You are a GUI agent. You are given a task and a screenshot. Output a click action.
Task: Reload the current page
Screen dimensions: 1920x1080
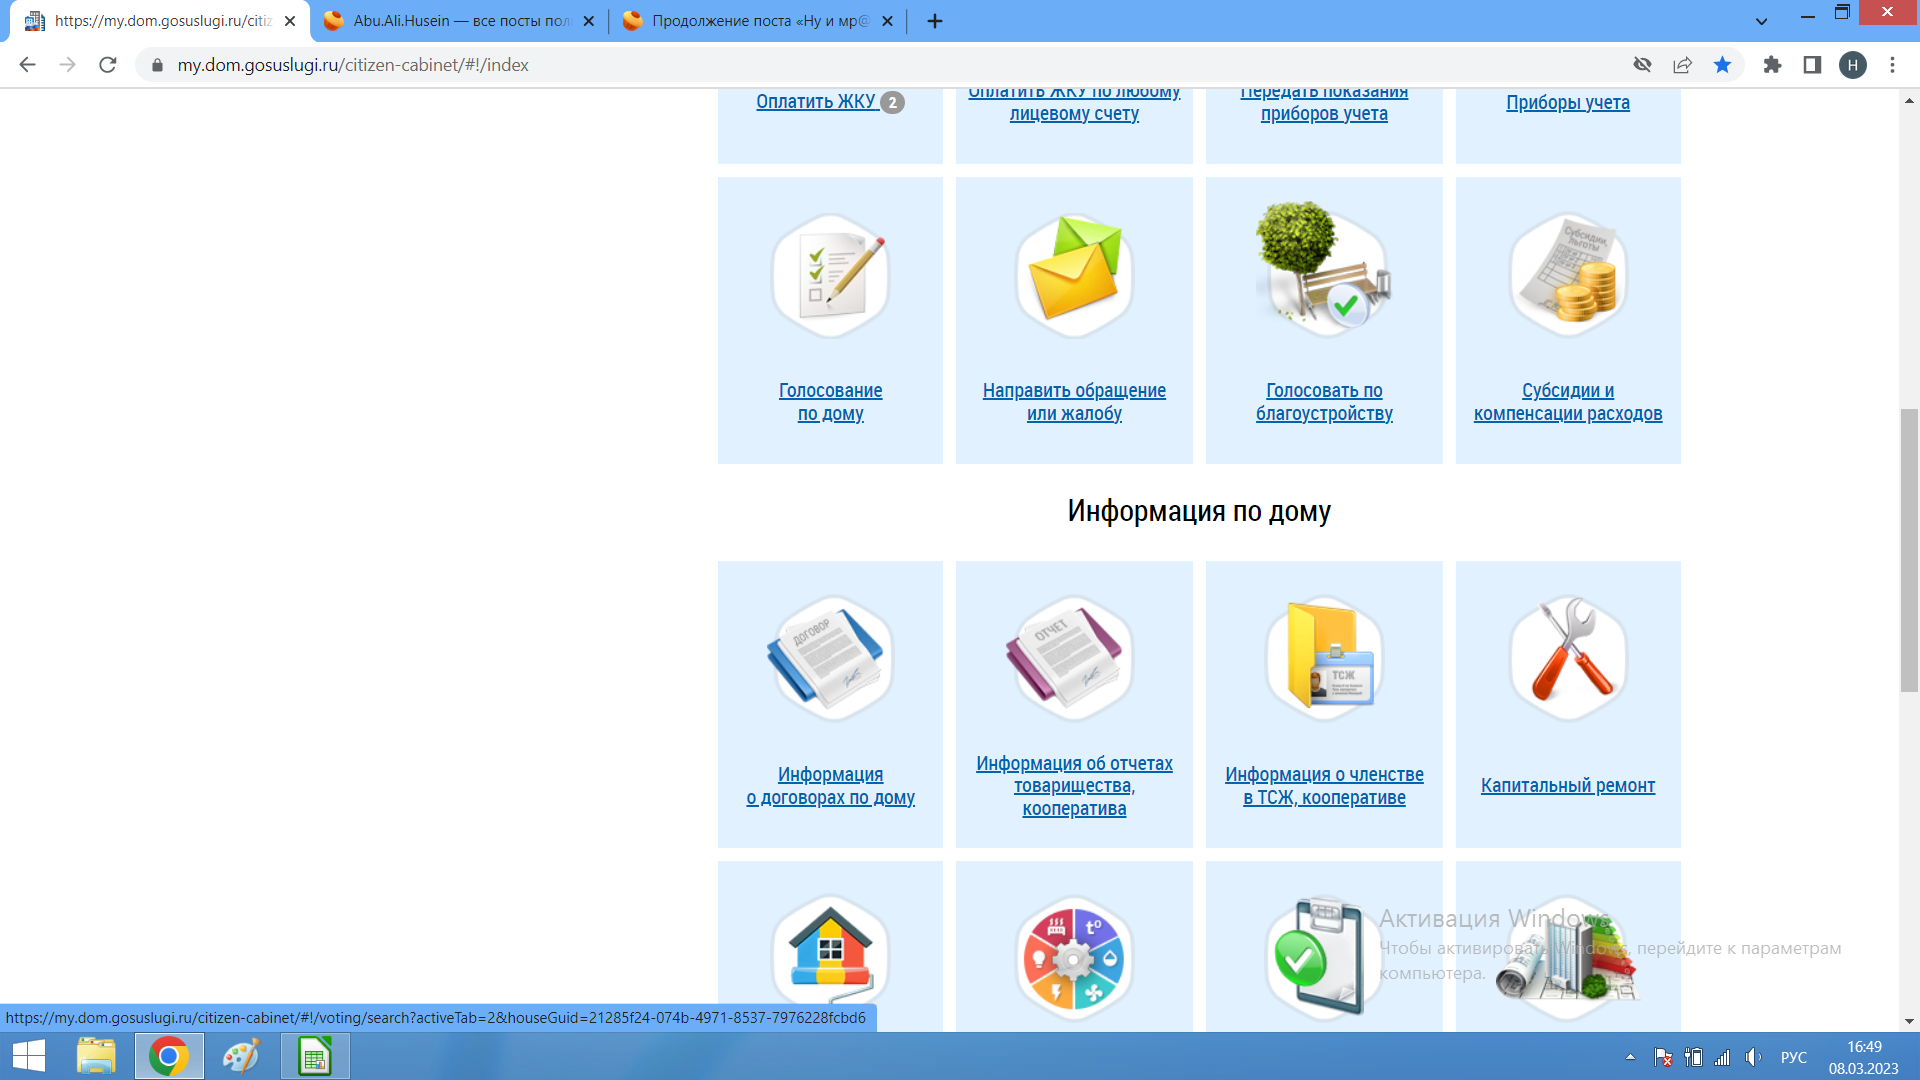(108, 65)
